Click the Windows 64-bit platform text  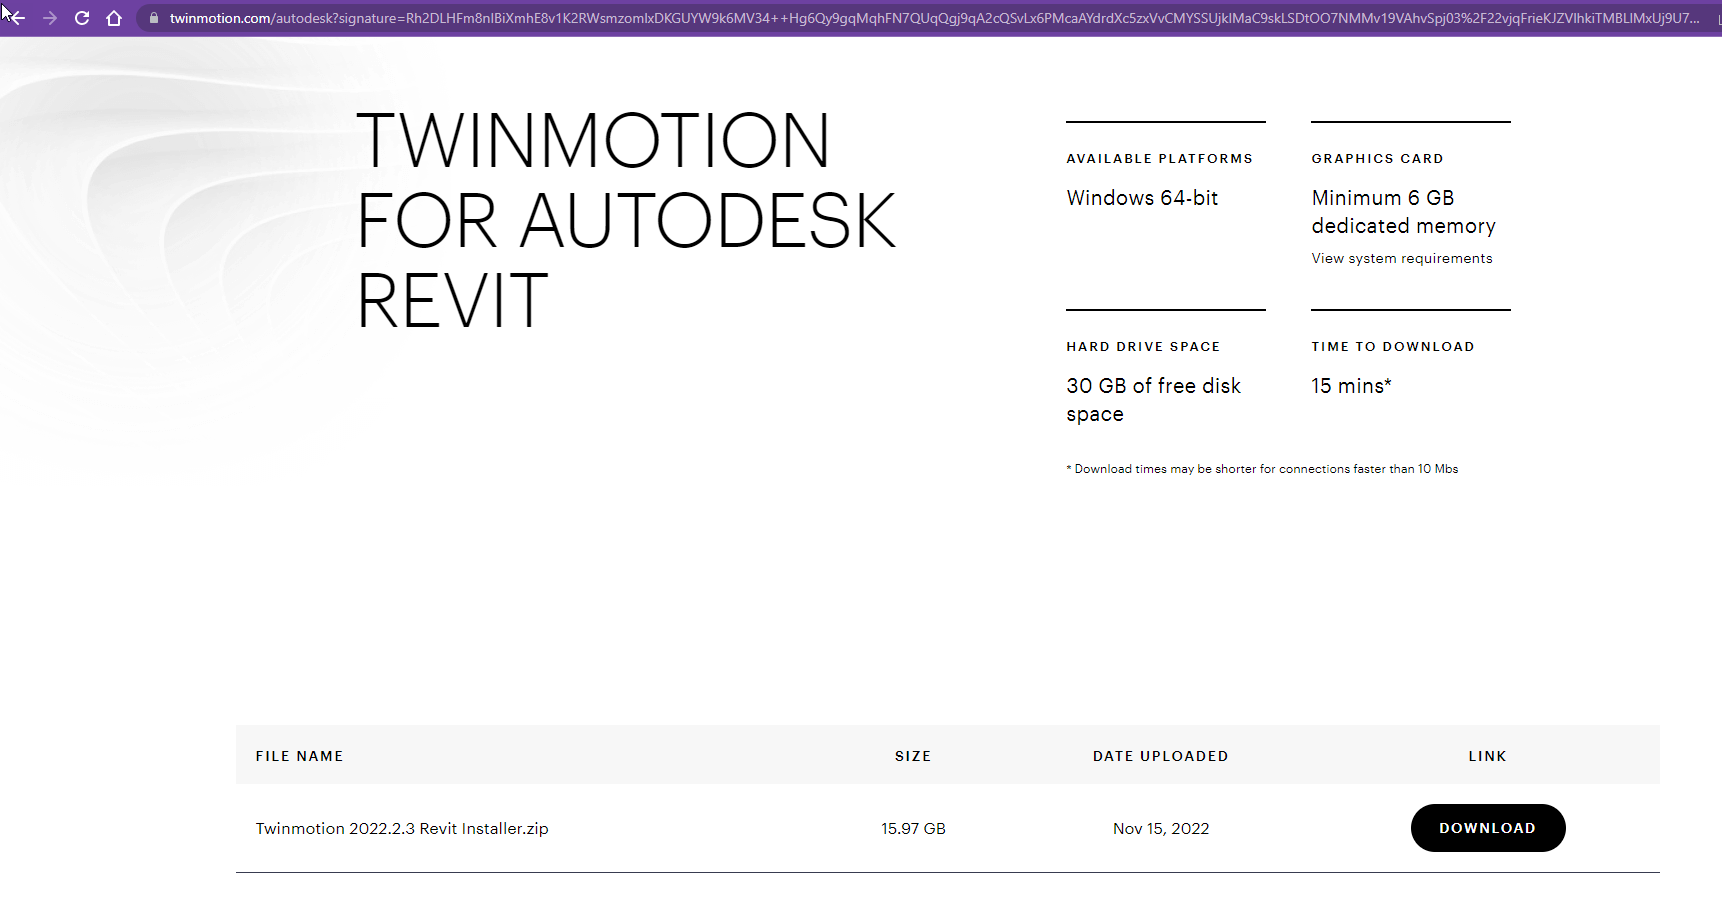pos(1142,198)
